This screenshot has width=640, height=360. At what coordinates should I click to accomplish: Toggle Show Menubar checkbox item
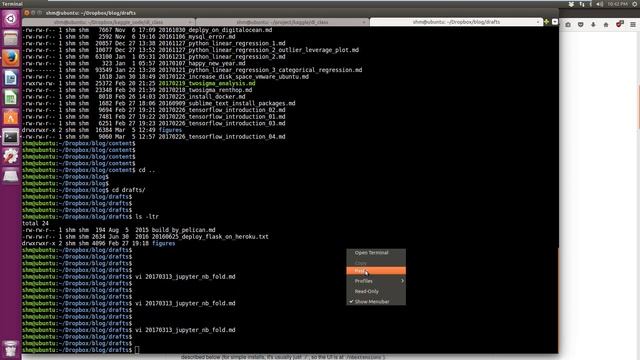click(x=376, y=302)
